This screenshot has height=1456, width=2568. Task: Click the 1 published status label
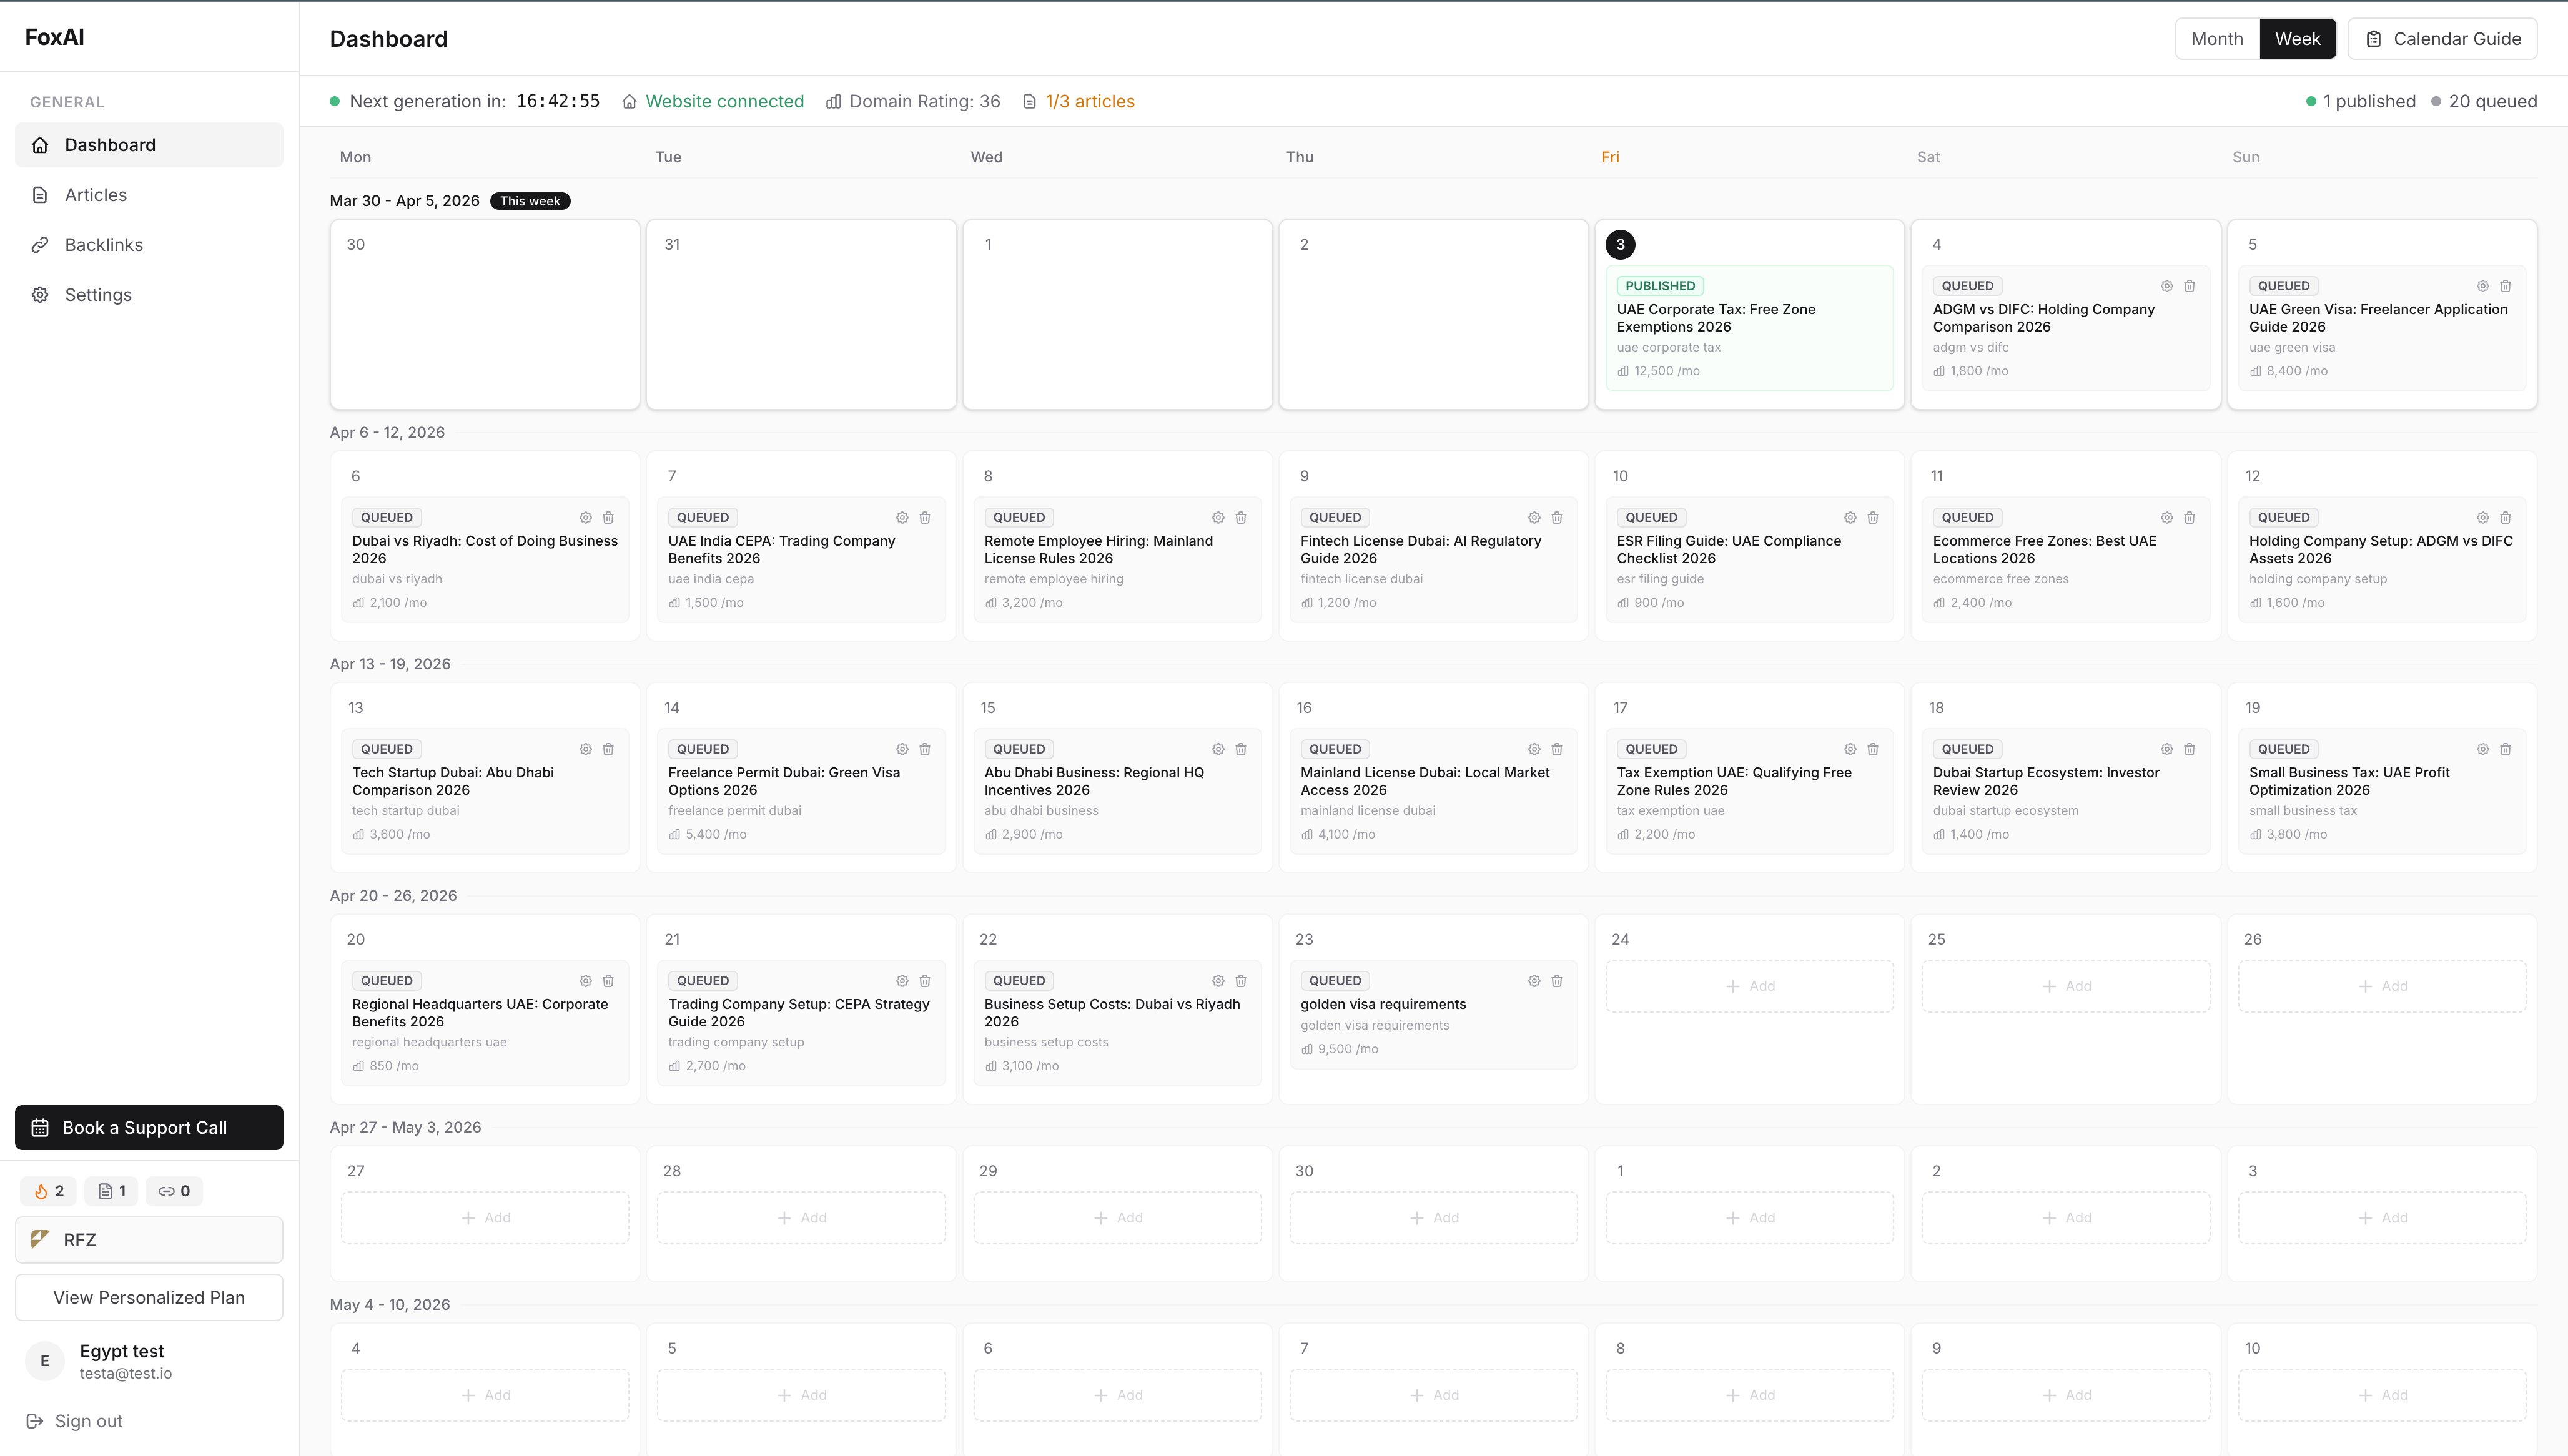pos(2360,102)
